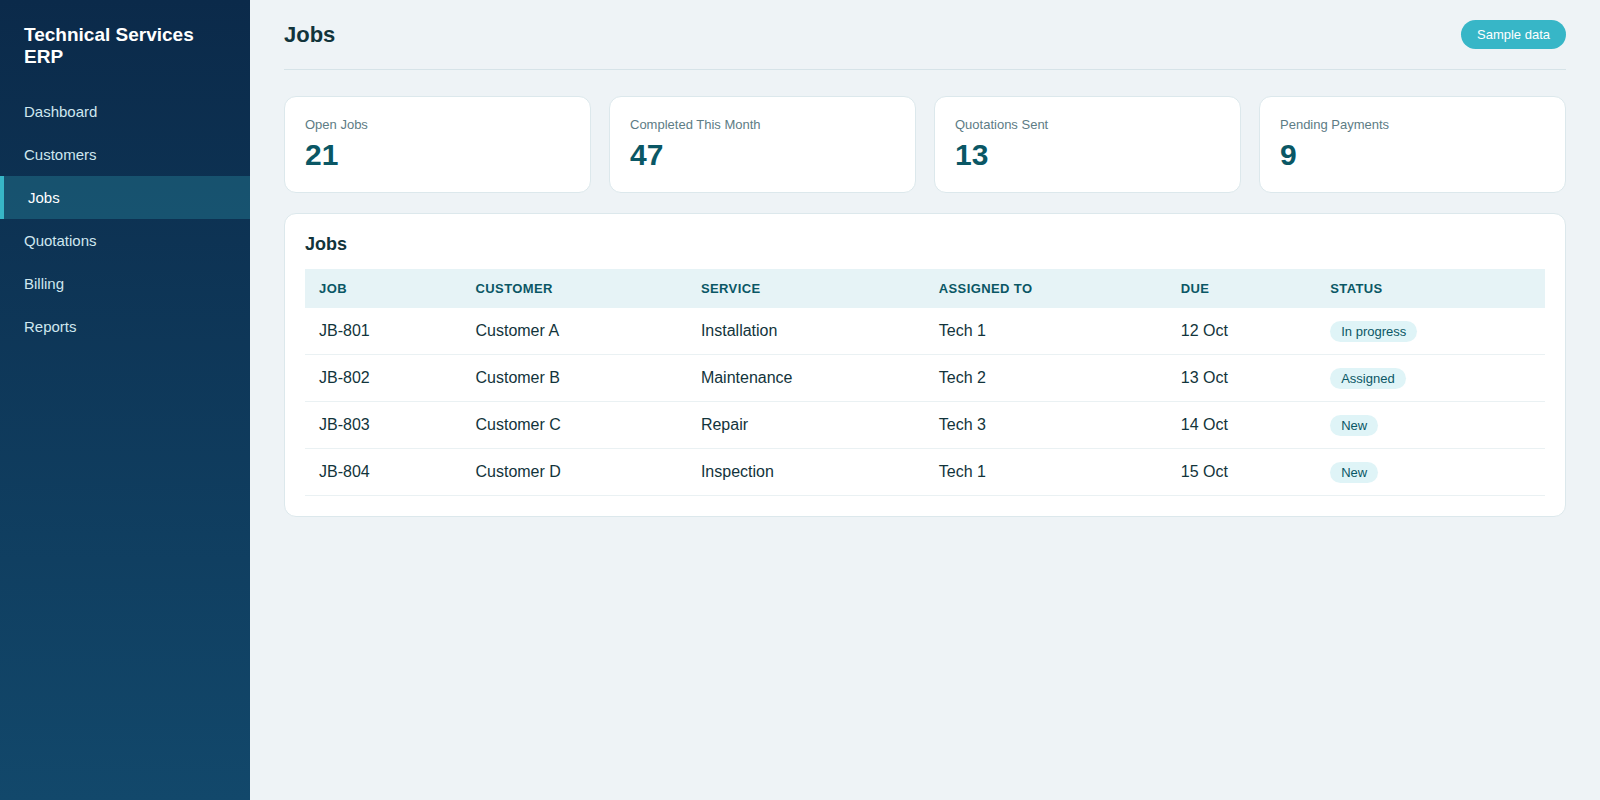Click the Repair service cell
Screen dimensions: 1600x800
[724, 425]
